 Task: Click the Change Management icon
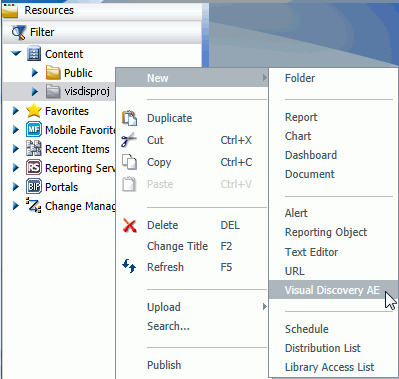point(34,205)
